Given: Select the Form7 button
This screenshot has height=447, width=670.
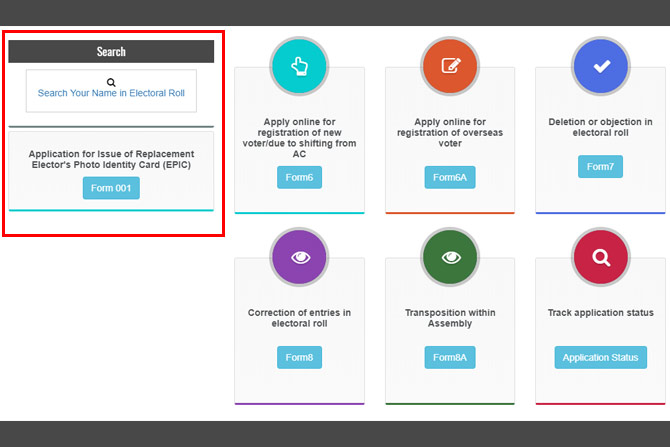Looking at the screenshot, I should point(600,166).
